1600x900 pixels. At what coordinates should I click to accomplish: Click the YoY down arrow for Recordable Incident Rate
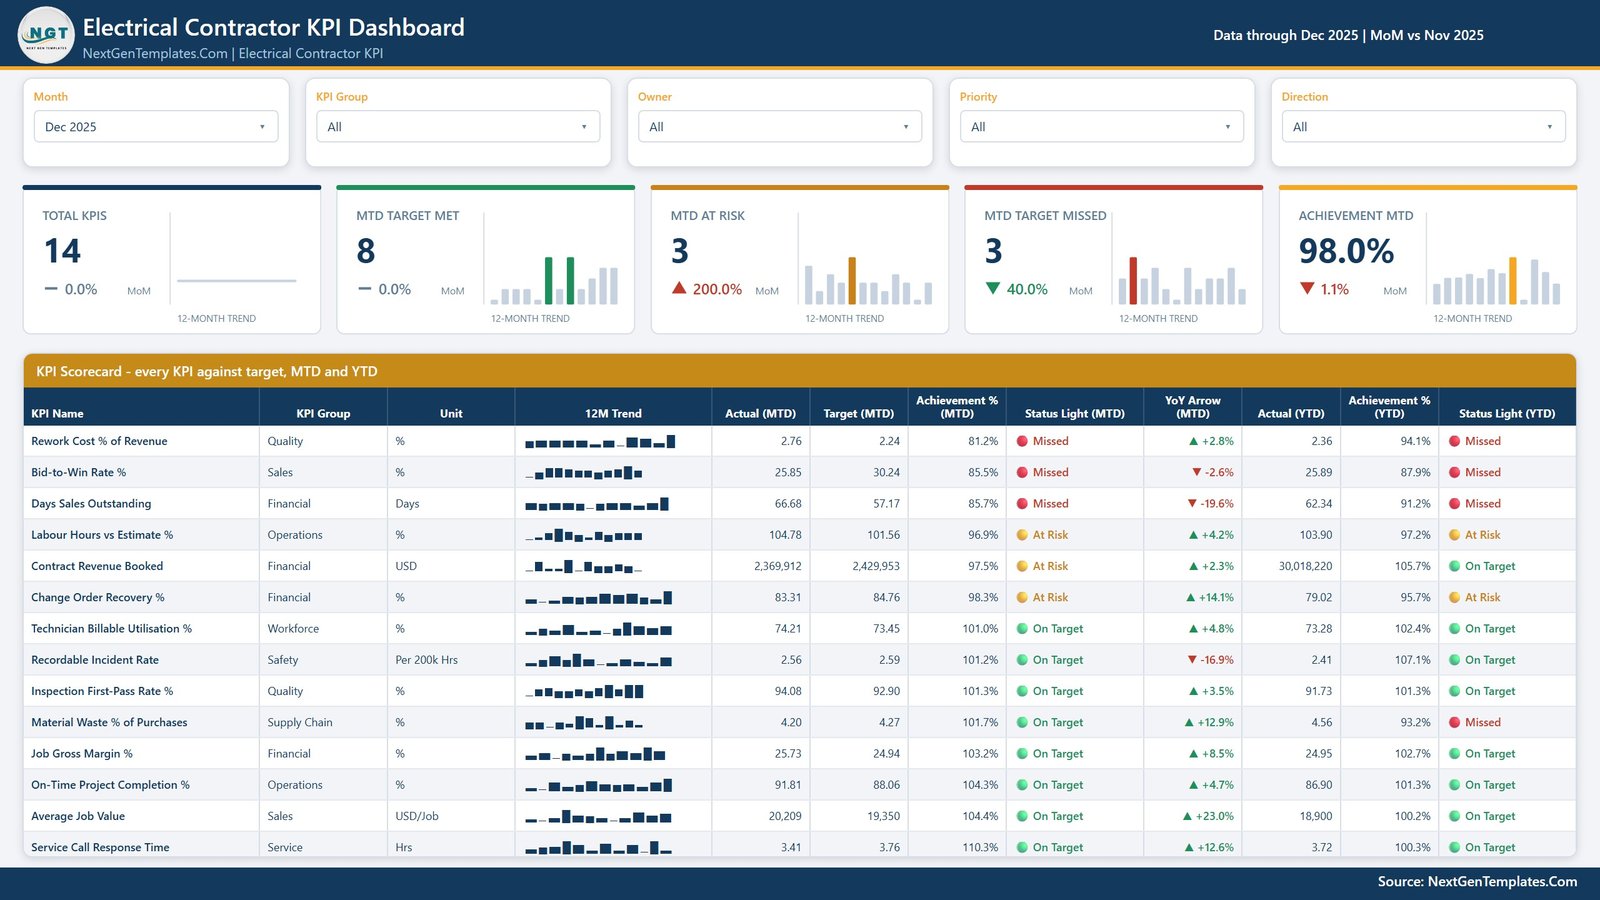[x=1192, y=660]
